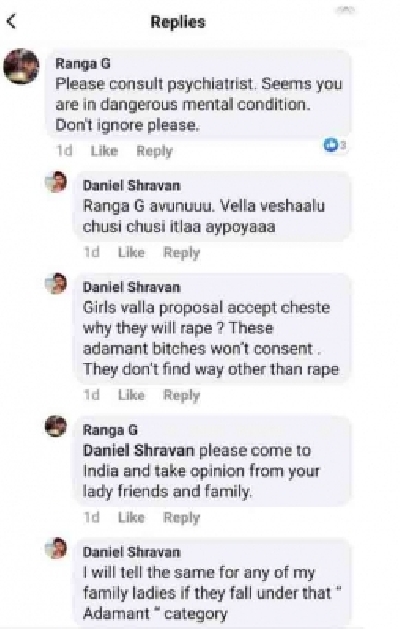The image size is (400, 629).
Task: Reply to the 'Girls valla proposal' comment
Action: pos(181,395)
